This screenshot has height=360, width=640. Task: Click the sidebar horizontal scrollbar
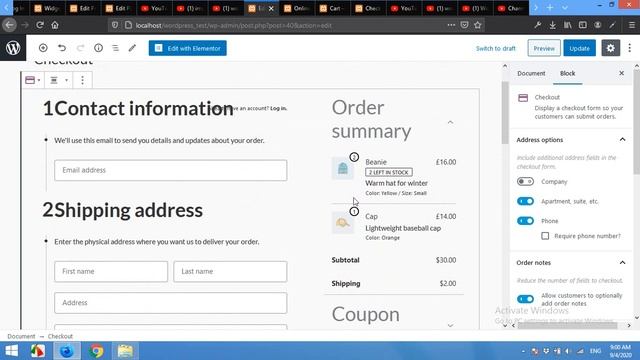(x=567, y=325)
